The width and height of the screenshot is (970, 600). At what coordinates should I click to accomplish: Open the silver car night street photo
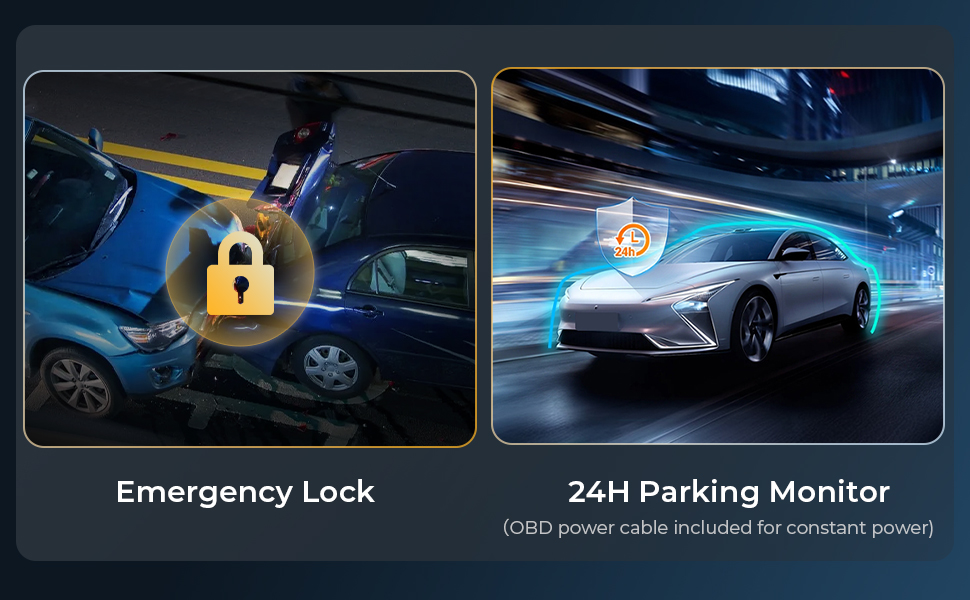pos(718,256)
